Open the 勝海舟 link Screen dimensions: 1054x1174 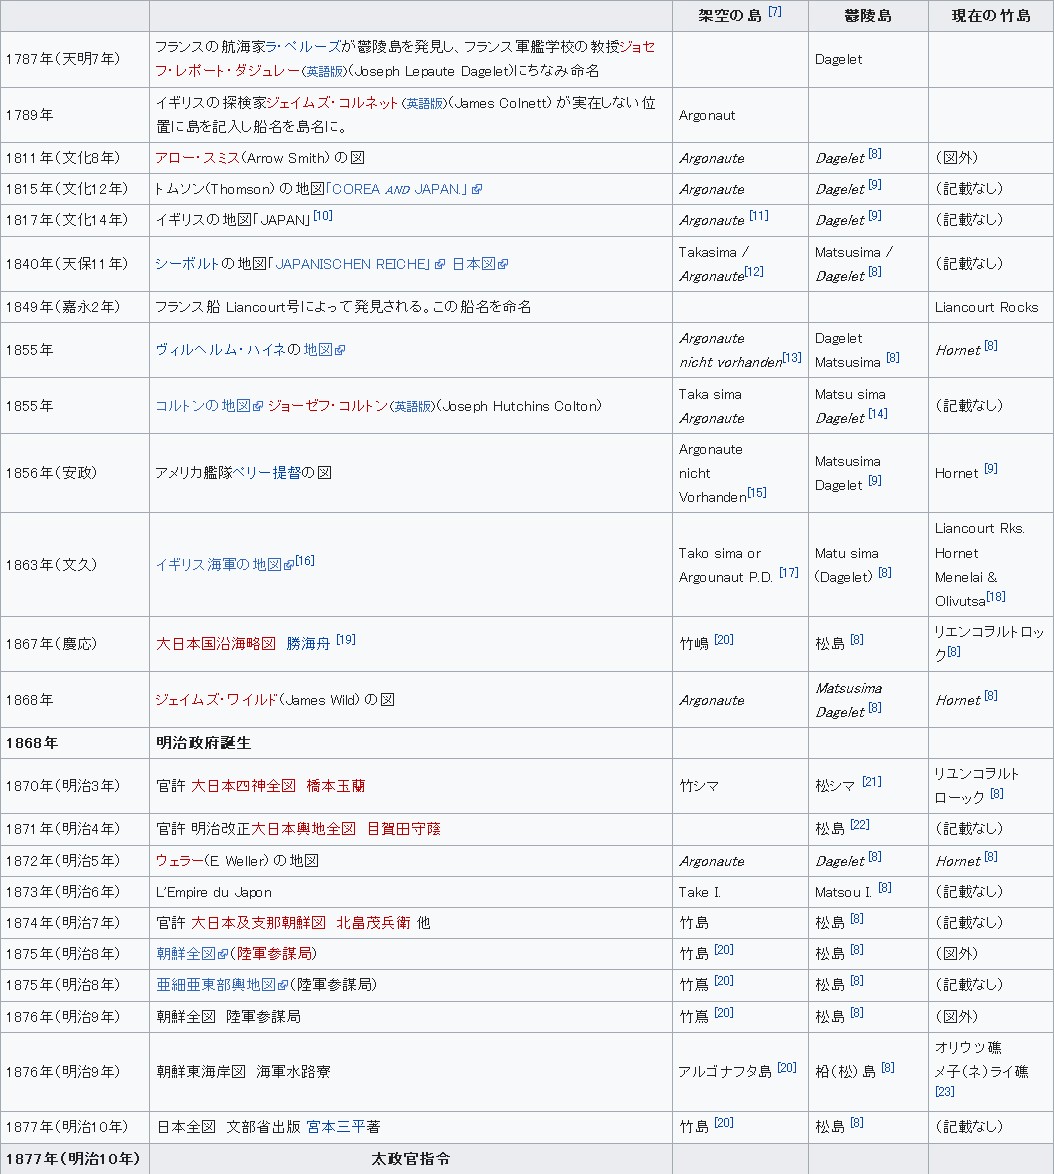(x=308, y=644)
